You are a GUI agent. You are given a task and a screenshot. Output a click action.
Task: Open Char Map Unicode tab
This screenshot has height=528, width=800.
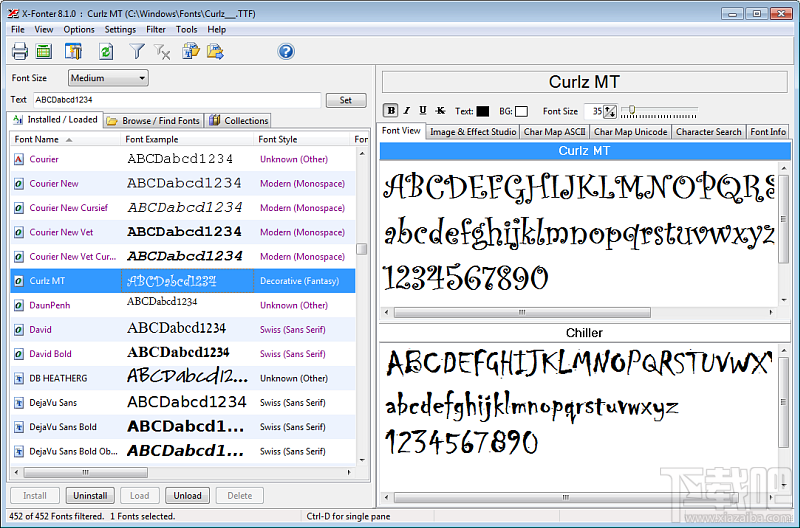(x=631, y=132)
